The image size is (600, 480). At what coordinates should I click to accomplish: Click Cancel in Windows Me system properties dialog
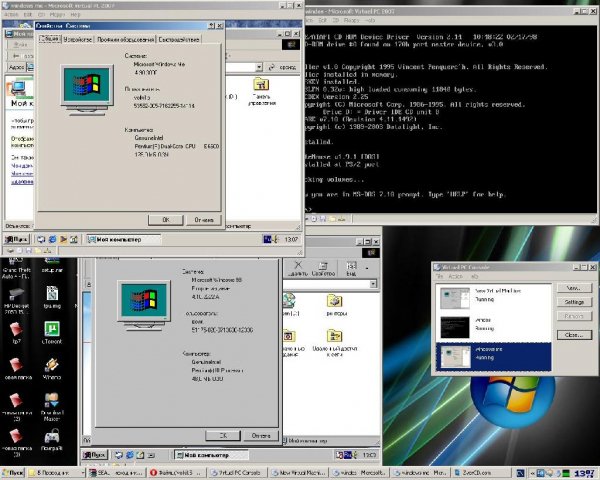(204, 220)
